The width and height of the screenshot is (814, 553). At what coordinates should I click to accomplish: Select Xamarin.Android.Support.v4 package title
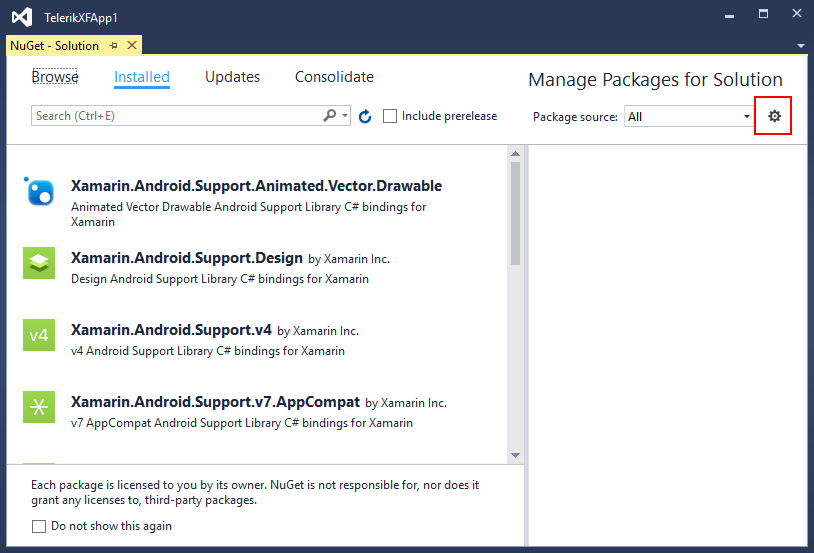tap(171, 330)
